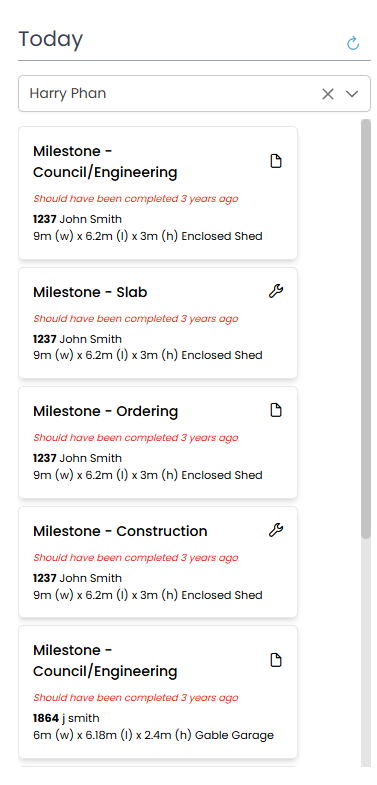Screen dimensions: 377x785
Task: Click wrench icon on Milestone - Construction card
Action: pos(276,530)
